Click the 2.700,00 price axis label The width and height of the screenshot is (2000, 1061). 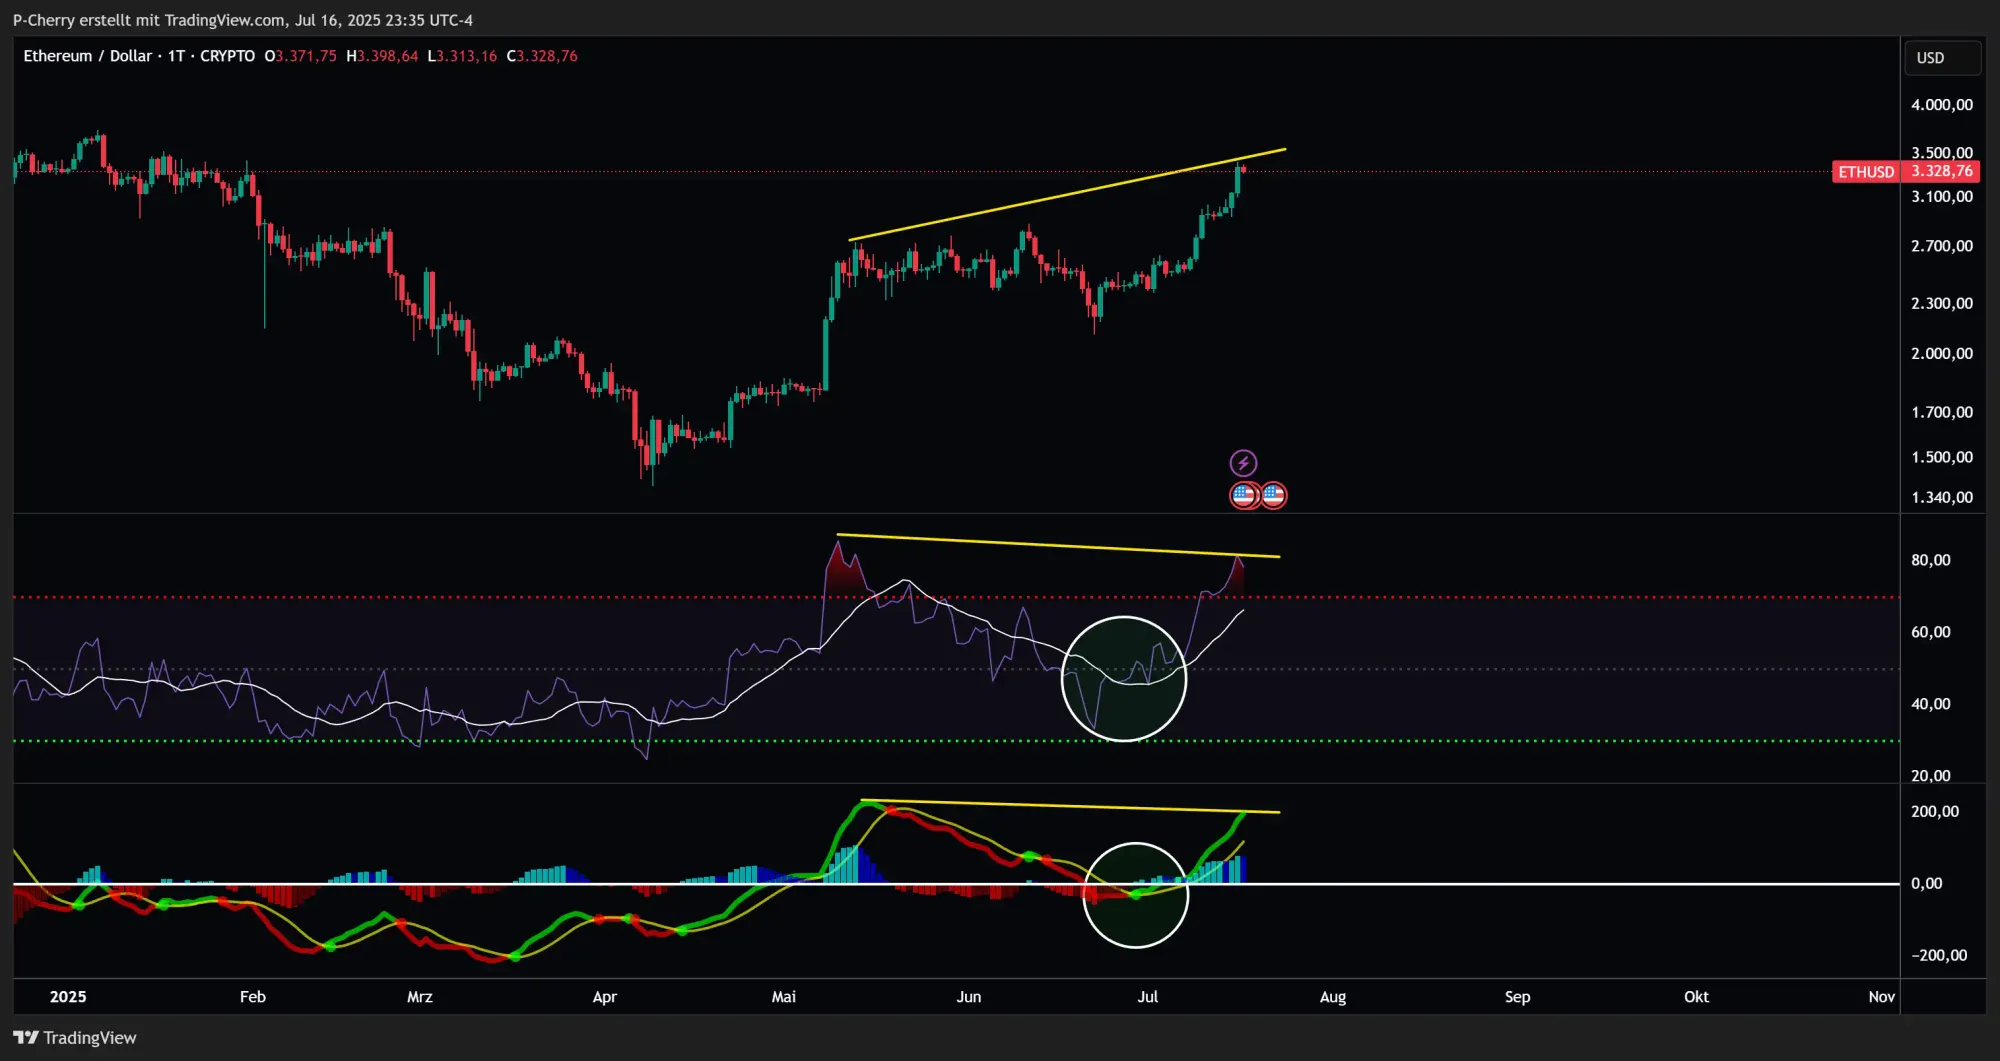[x=1942, y=246]
